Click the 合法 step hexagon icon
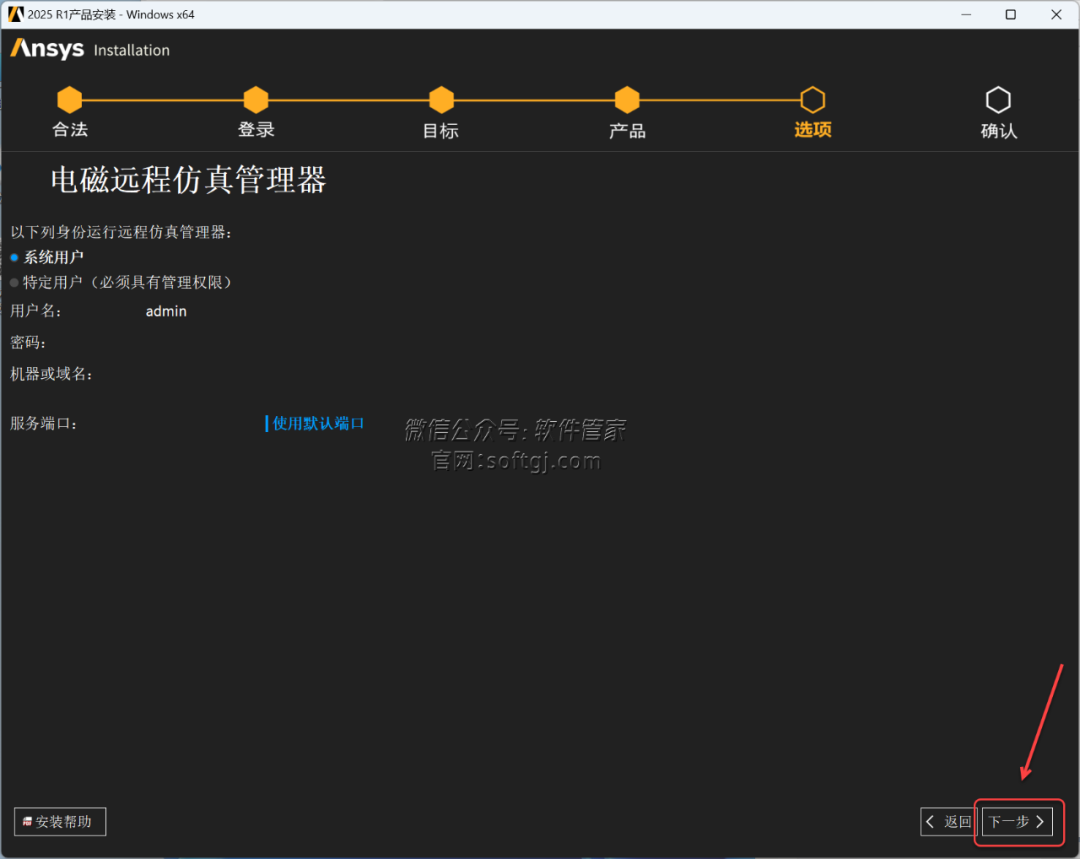 click(70, 100)
